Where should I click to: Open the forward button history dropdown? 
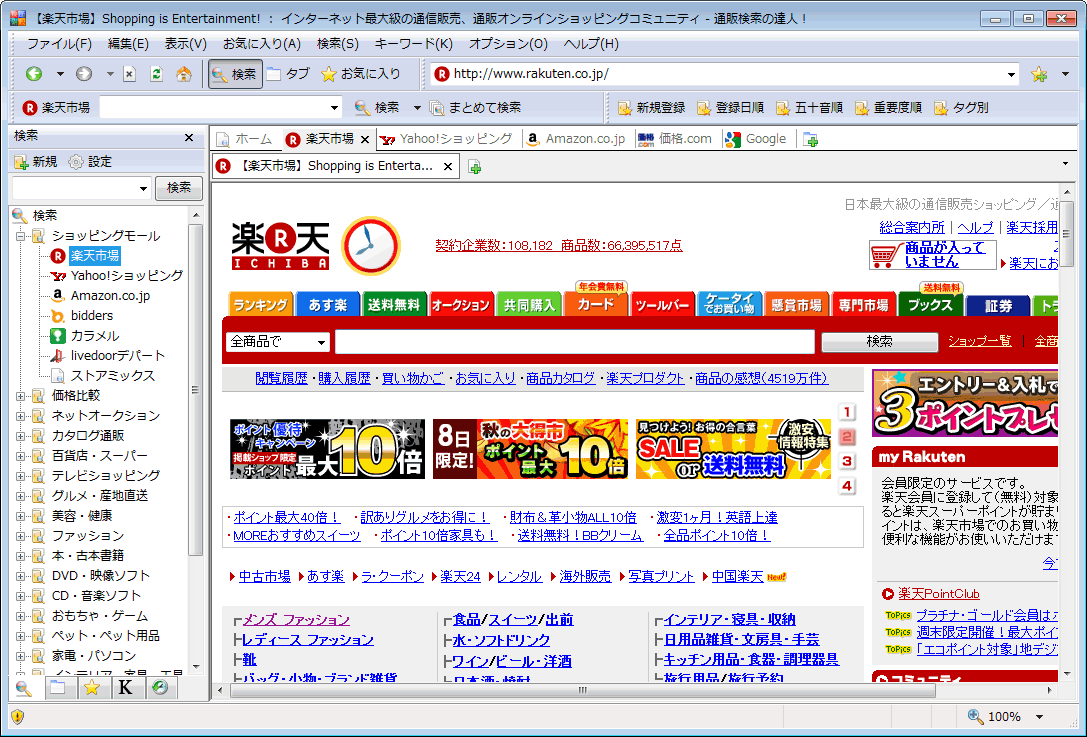[x=110, y=74]
